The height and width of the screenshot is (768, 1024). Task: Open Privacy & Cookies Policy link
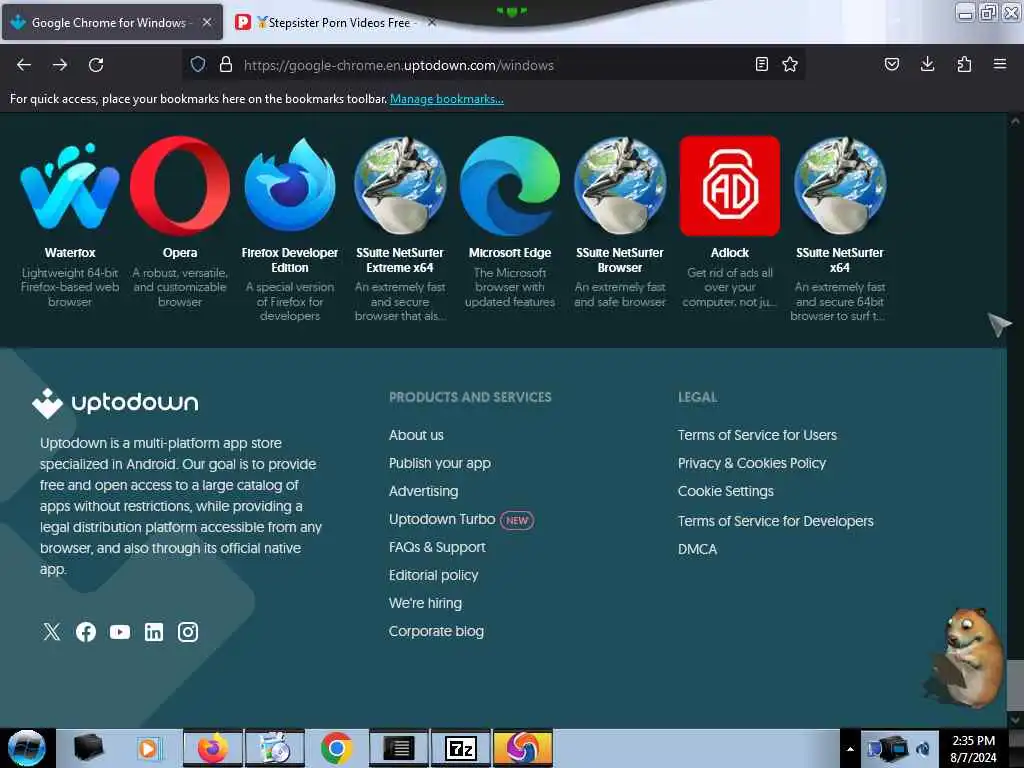point(752,463)
